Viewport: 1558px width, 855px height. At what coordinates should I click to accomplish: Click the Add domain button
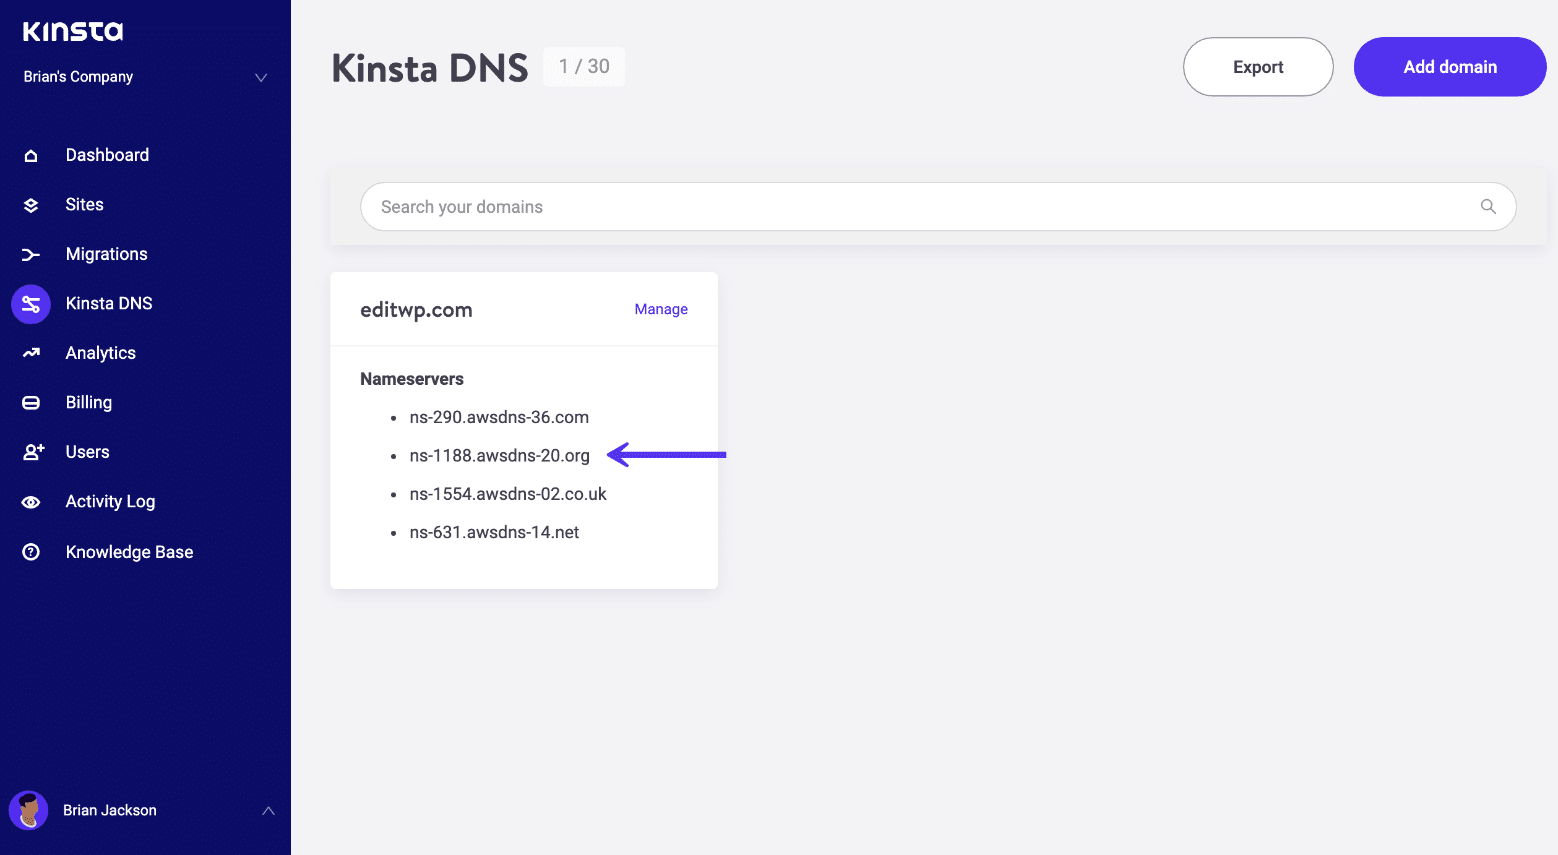(1449, 67)
